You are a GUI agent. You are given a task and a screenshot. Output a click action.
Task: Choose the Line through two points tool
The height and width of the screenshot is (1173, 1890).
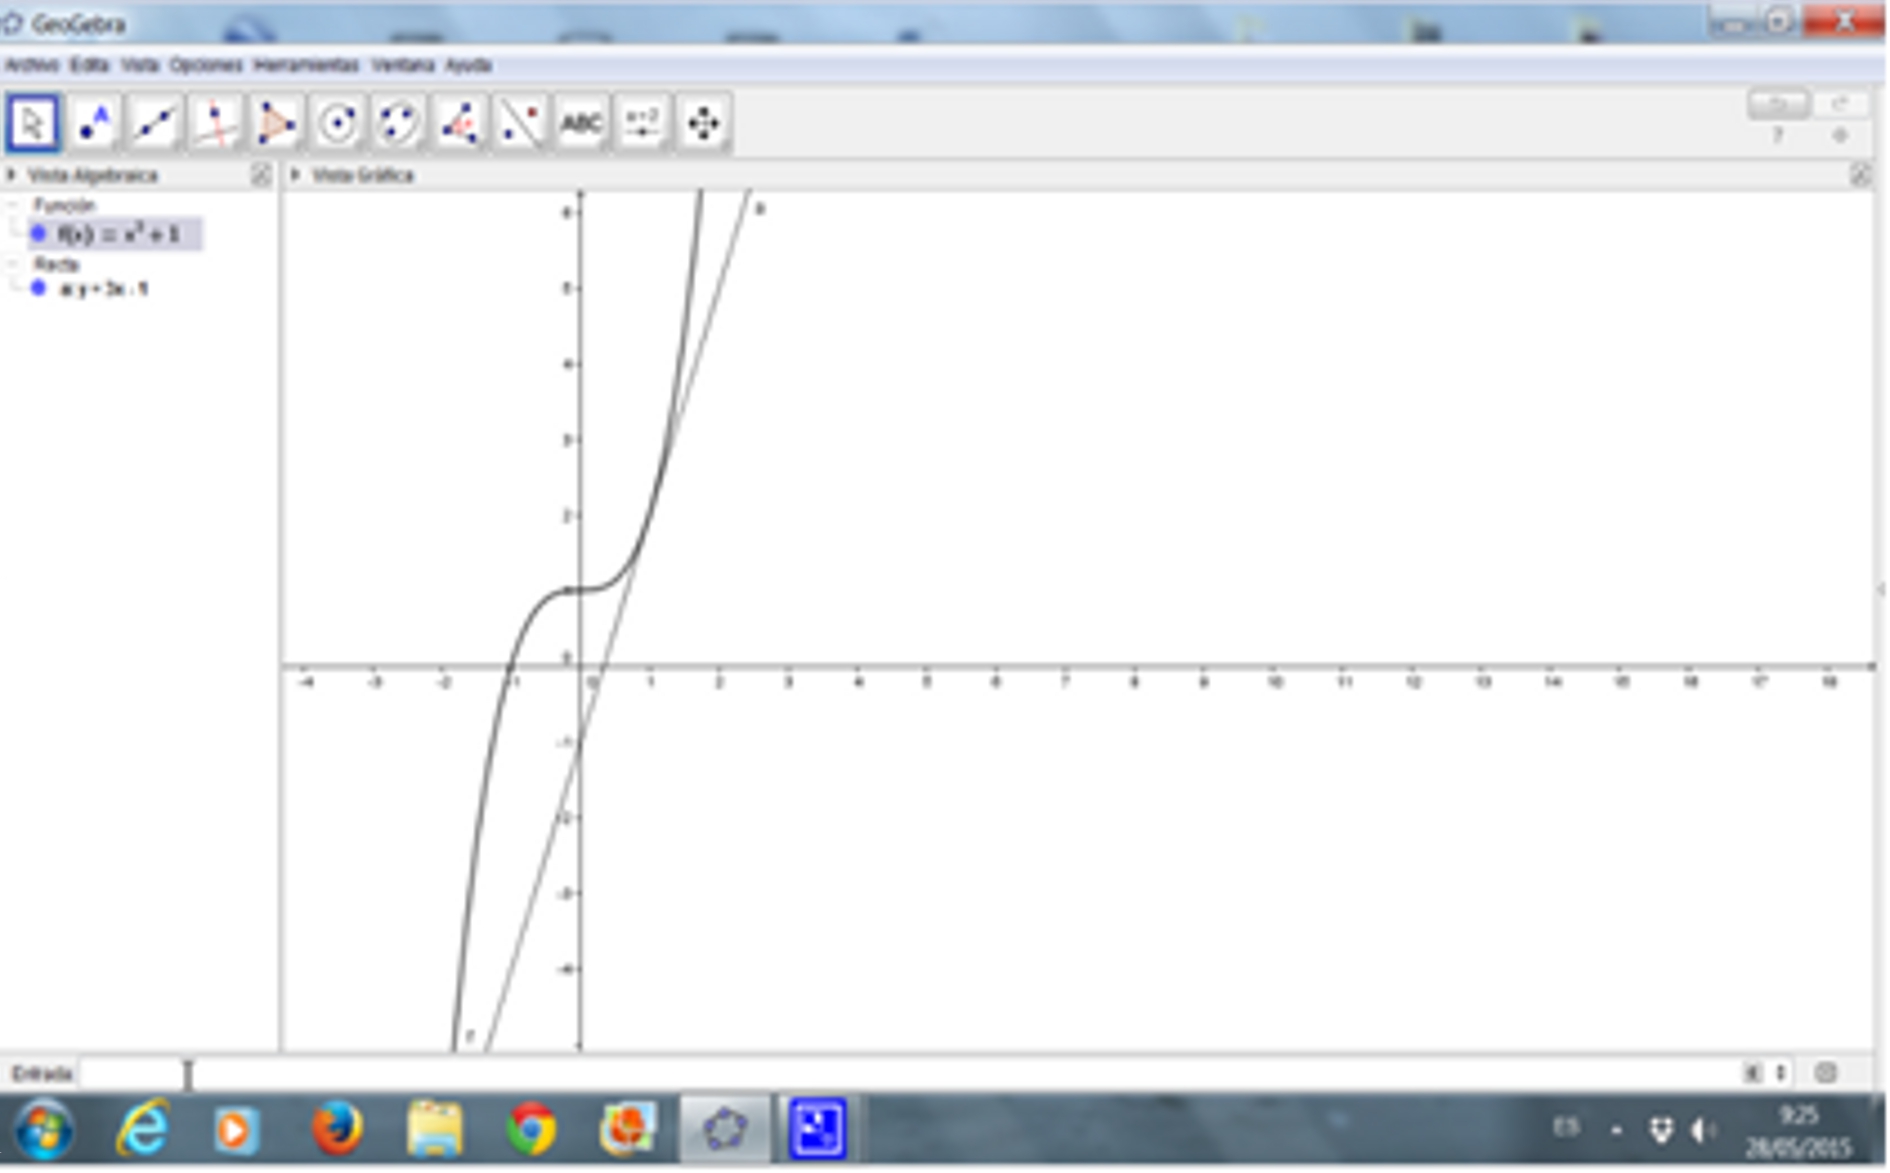(155, 124)
